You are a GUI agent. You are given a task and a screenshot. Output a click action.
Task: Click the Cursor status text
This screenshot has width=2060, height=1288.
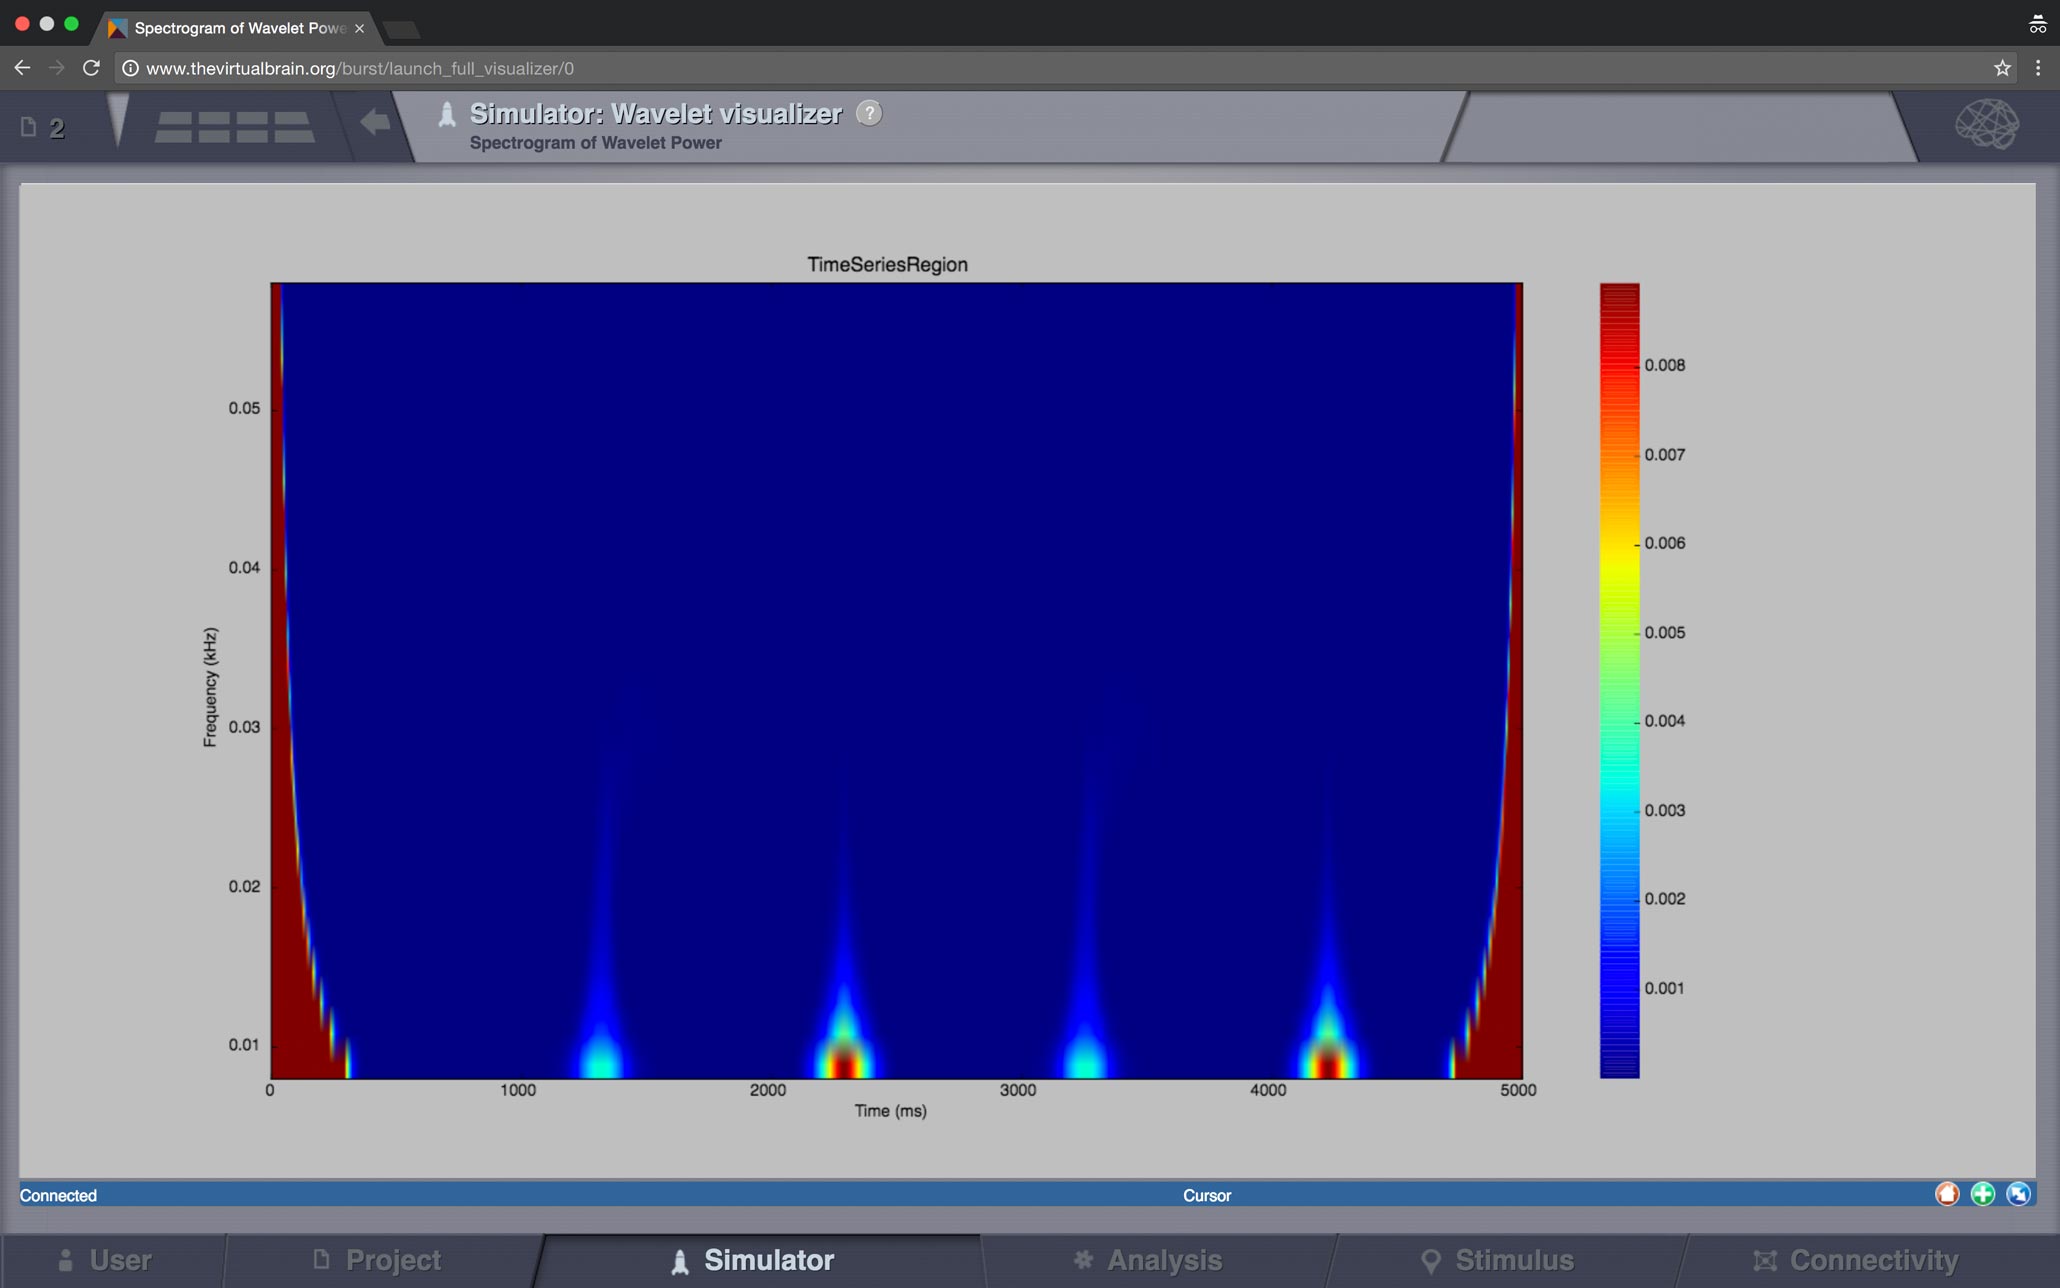tap(1206, 1195)
